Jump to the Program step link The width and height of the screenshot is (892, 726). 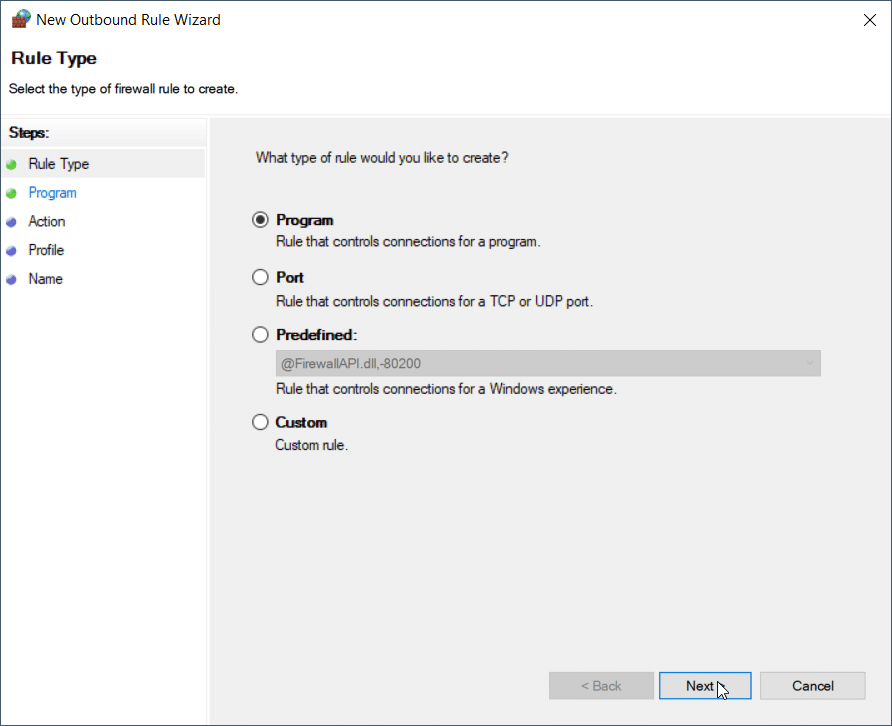coord(52,193)
